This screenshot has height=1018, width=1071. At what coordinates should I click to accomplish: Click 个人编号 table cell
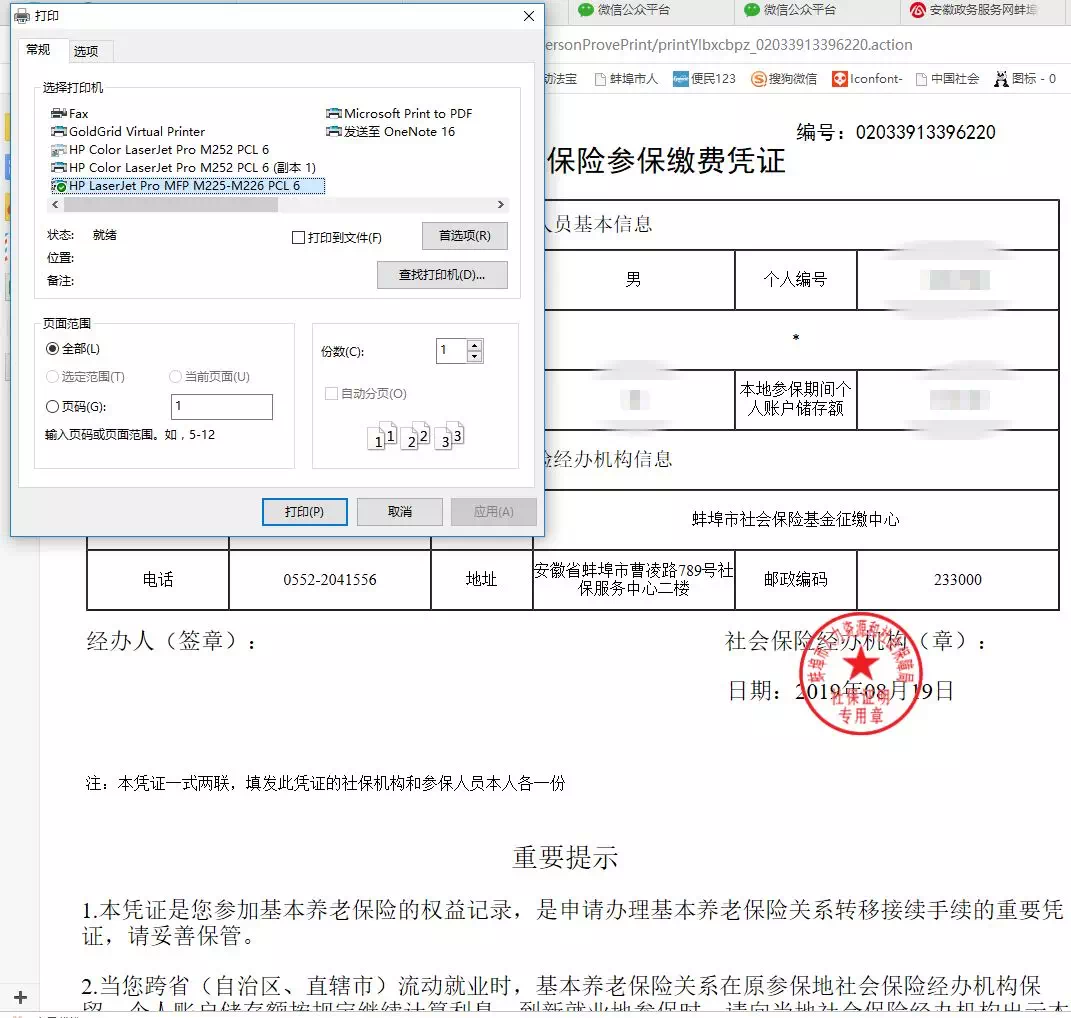point(796,279)
